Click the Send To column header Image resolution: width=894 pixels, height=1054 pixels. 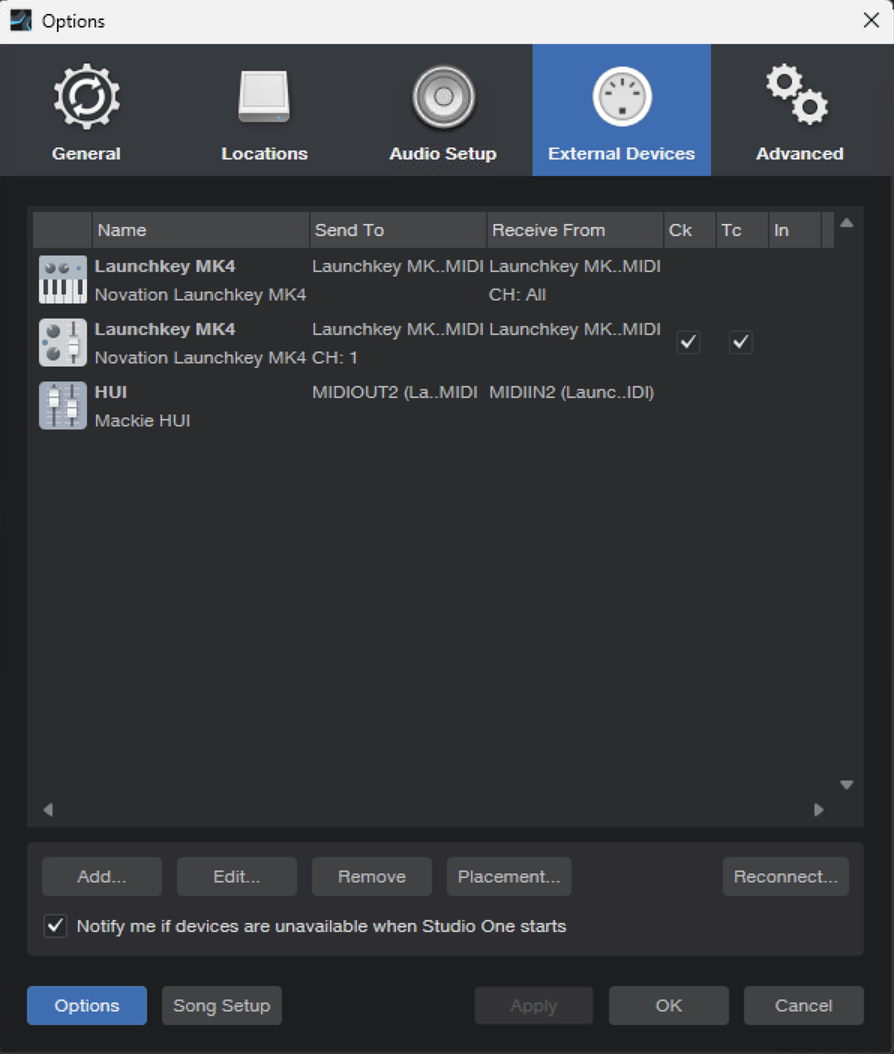(x=398, y=230)
